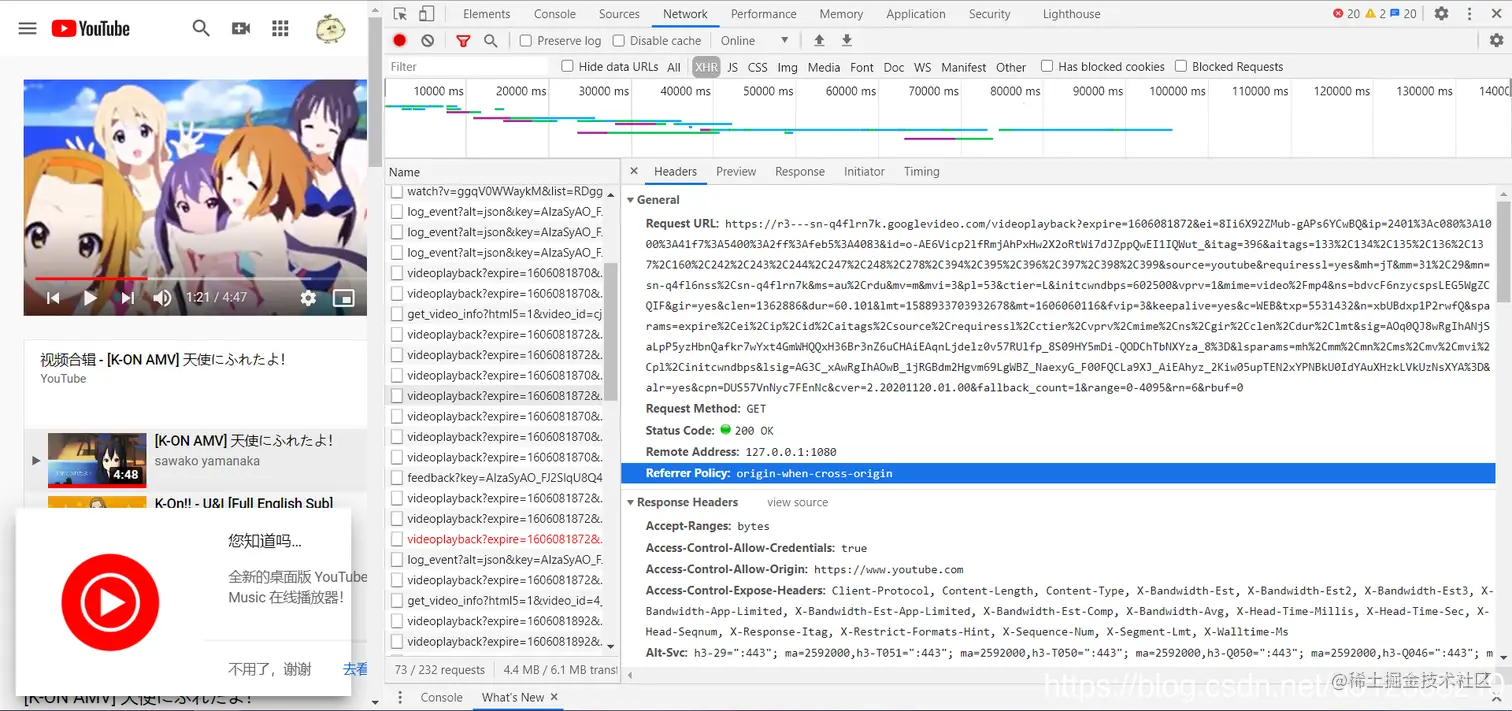Mute the video volume
Screen dimensions: 1512x711
(162, 298)
